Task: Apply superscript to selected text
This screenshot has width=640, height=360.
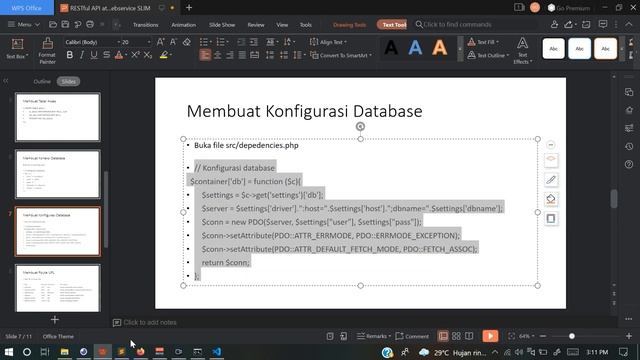Action: click(135, 55)
